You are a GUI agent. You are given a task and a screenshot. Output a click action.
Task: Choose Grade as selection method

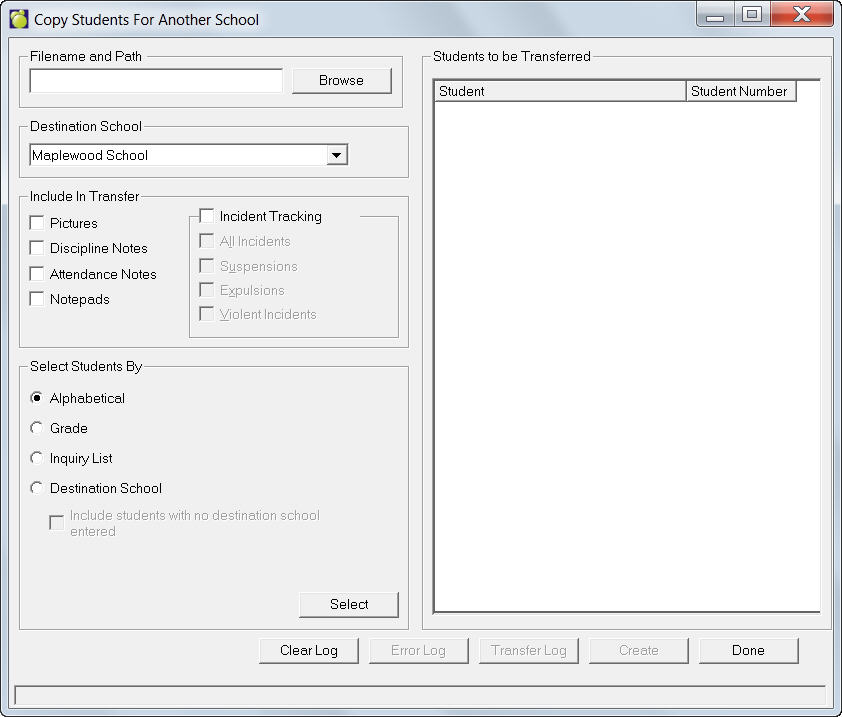click(38, 428)
